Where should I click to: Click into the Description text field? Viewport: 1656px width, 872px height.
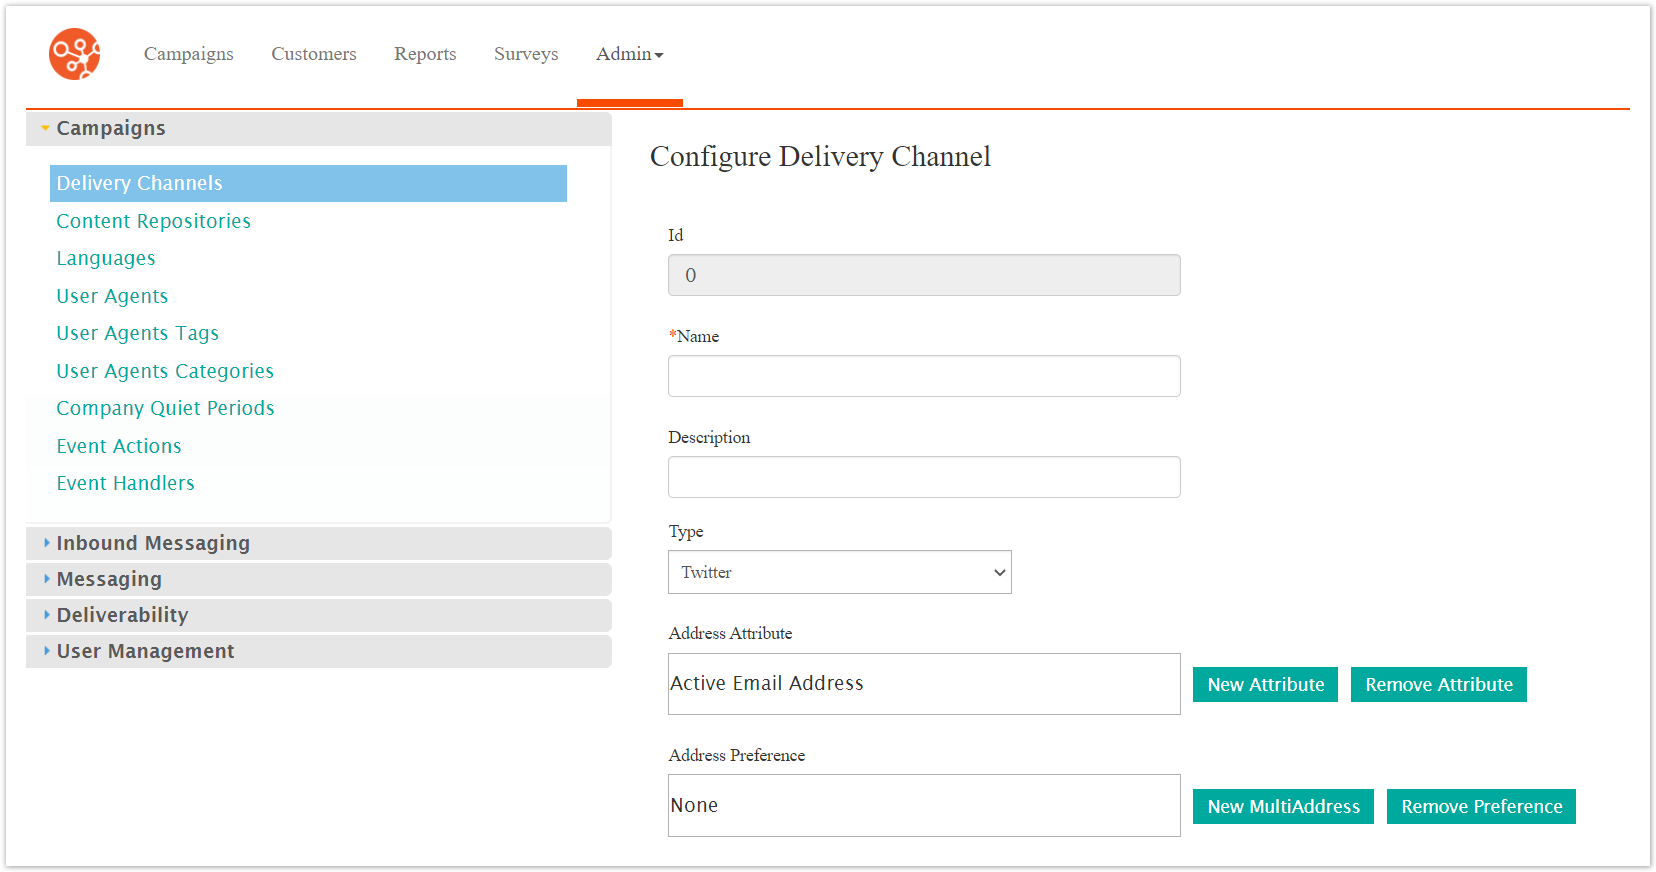click(924, 477)
